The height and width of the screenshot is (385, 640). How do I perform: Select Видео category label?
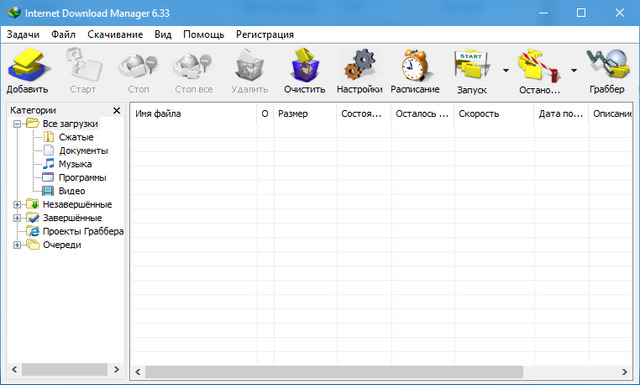tap(72, 191)
